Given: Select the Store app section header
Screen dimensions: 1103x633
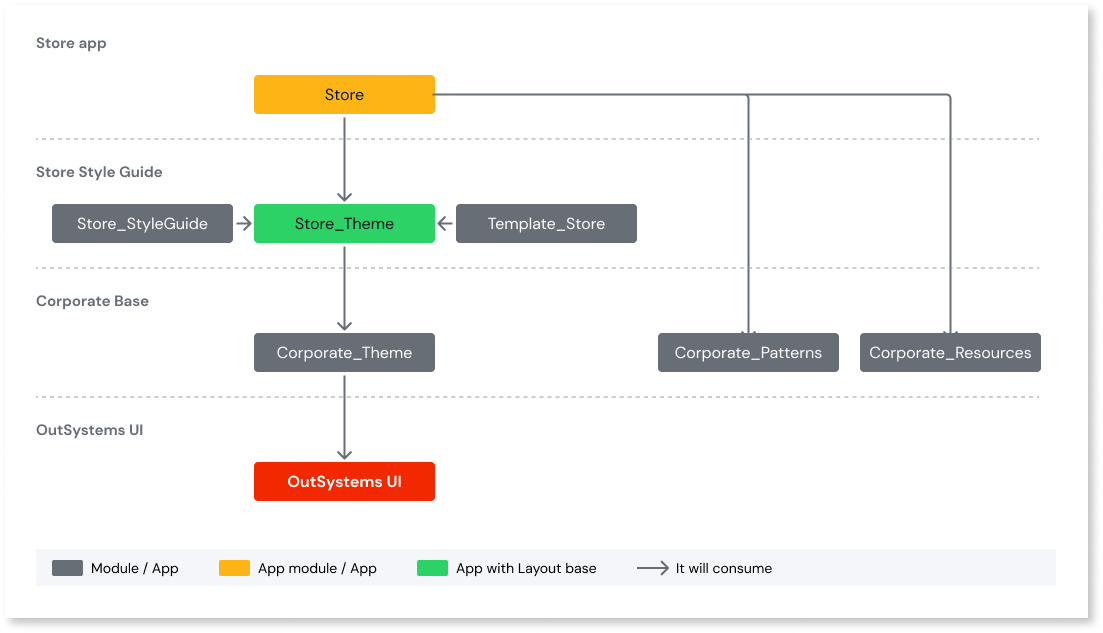Looking at the screenshot, I should pyautogui.click(x=71, y=43).
